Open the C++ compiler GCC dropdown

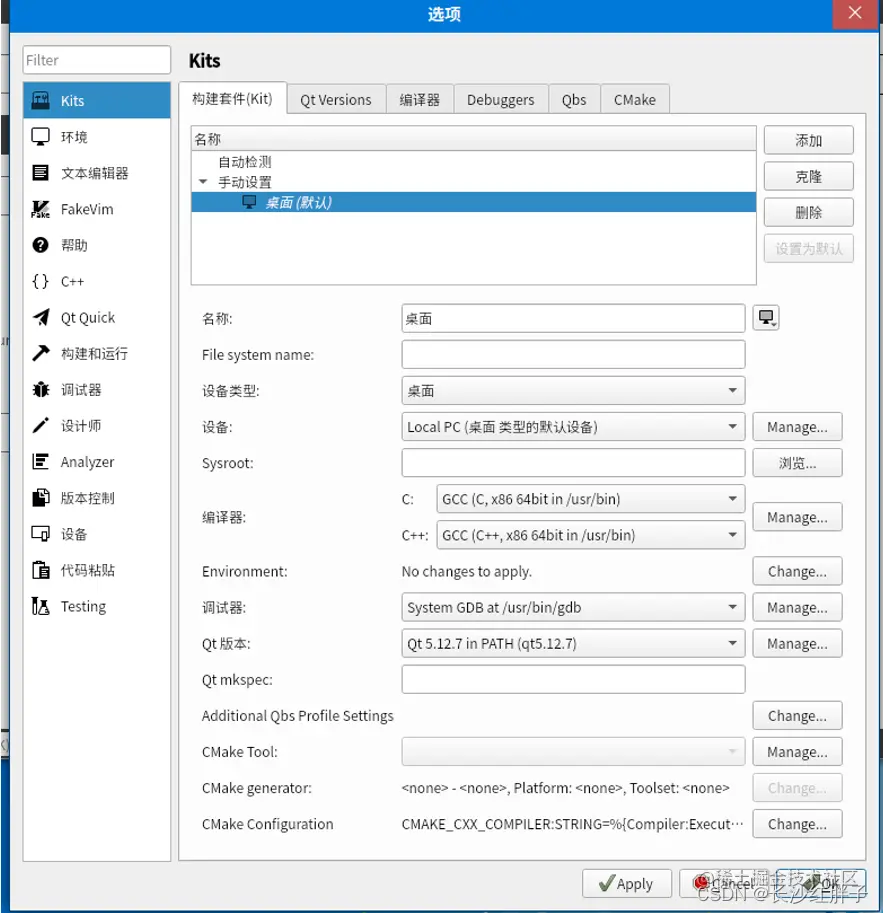pos(591,535)
